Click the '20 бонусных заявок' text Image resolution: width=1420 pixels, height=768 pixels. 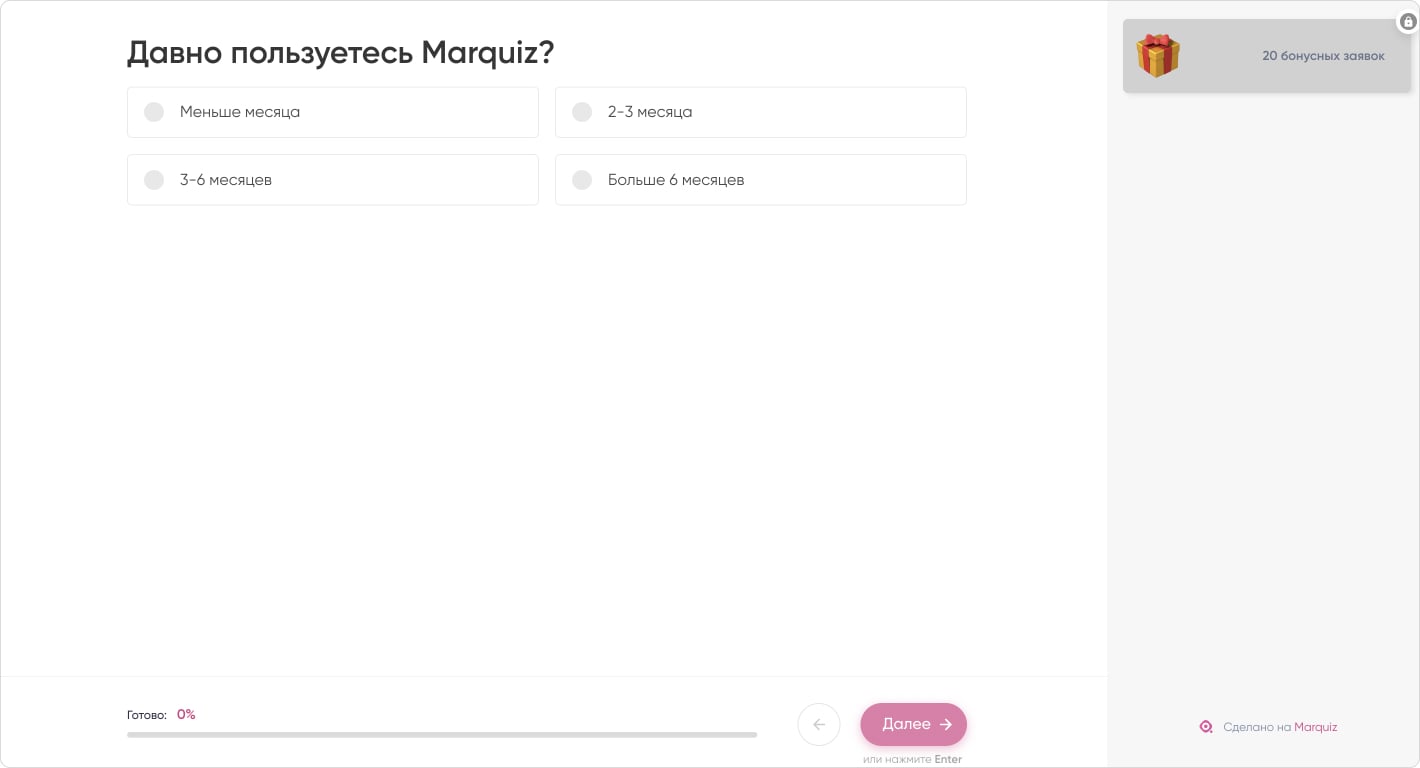point(1323,56)
